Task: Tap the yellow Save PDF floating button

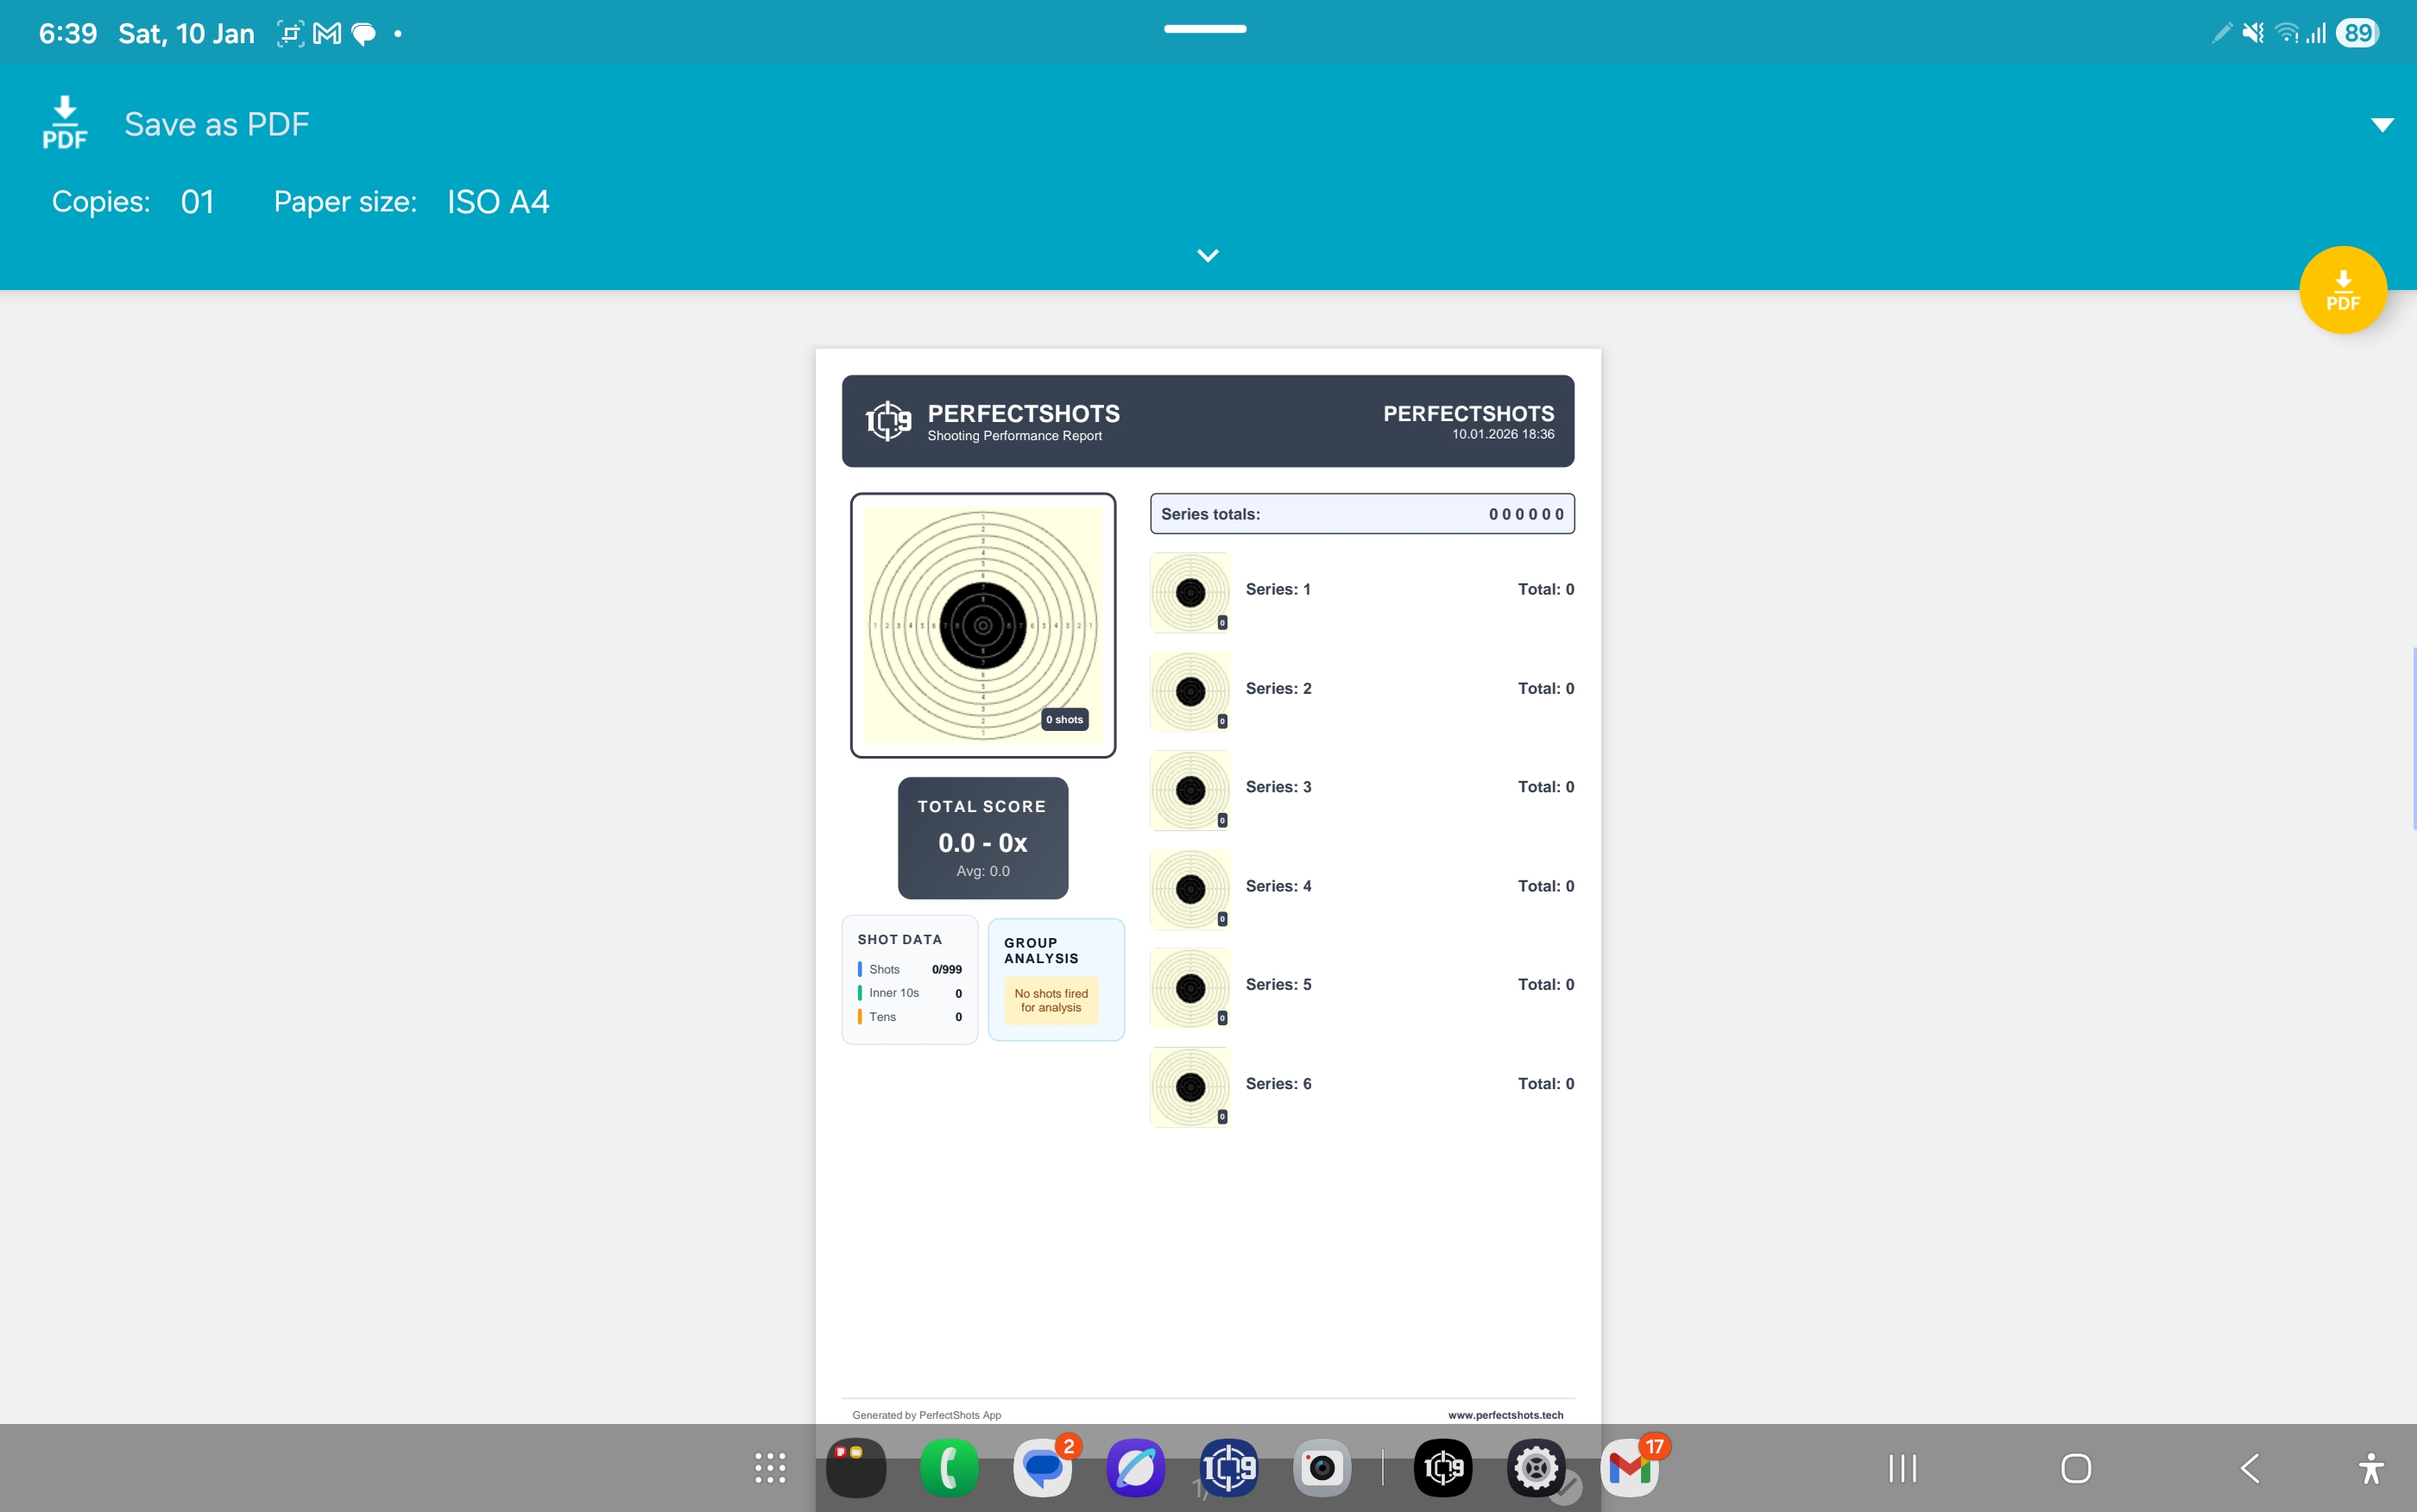Action: point(2342,290)
